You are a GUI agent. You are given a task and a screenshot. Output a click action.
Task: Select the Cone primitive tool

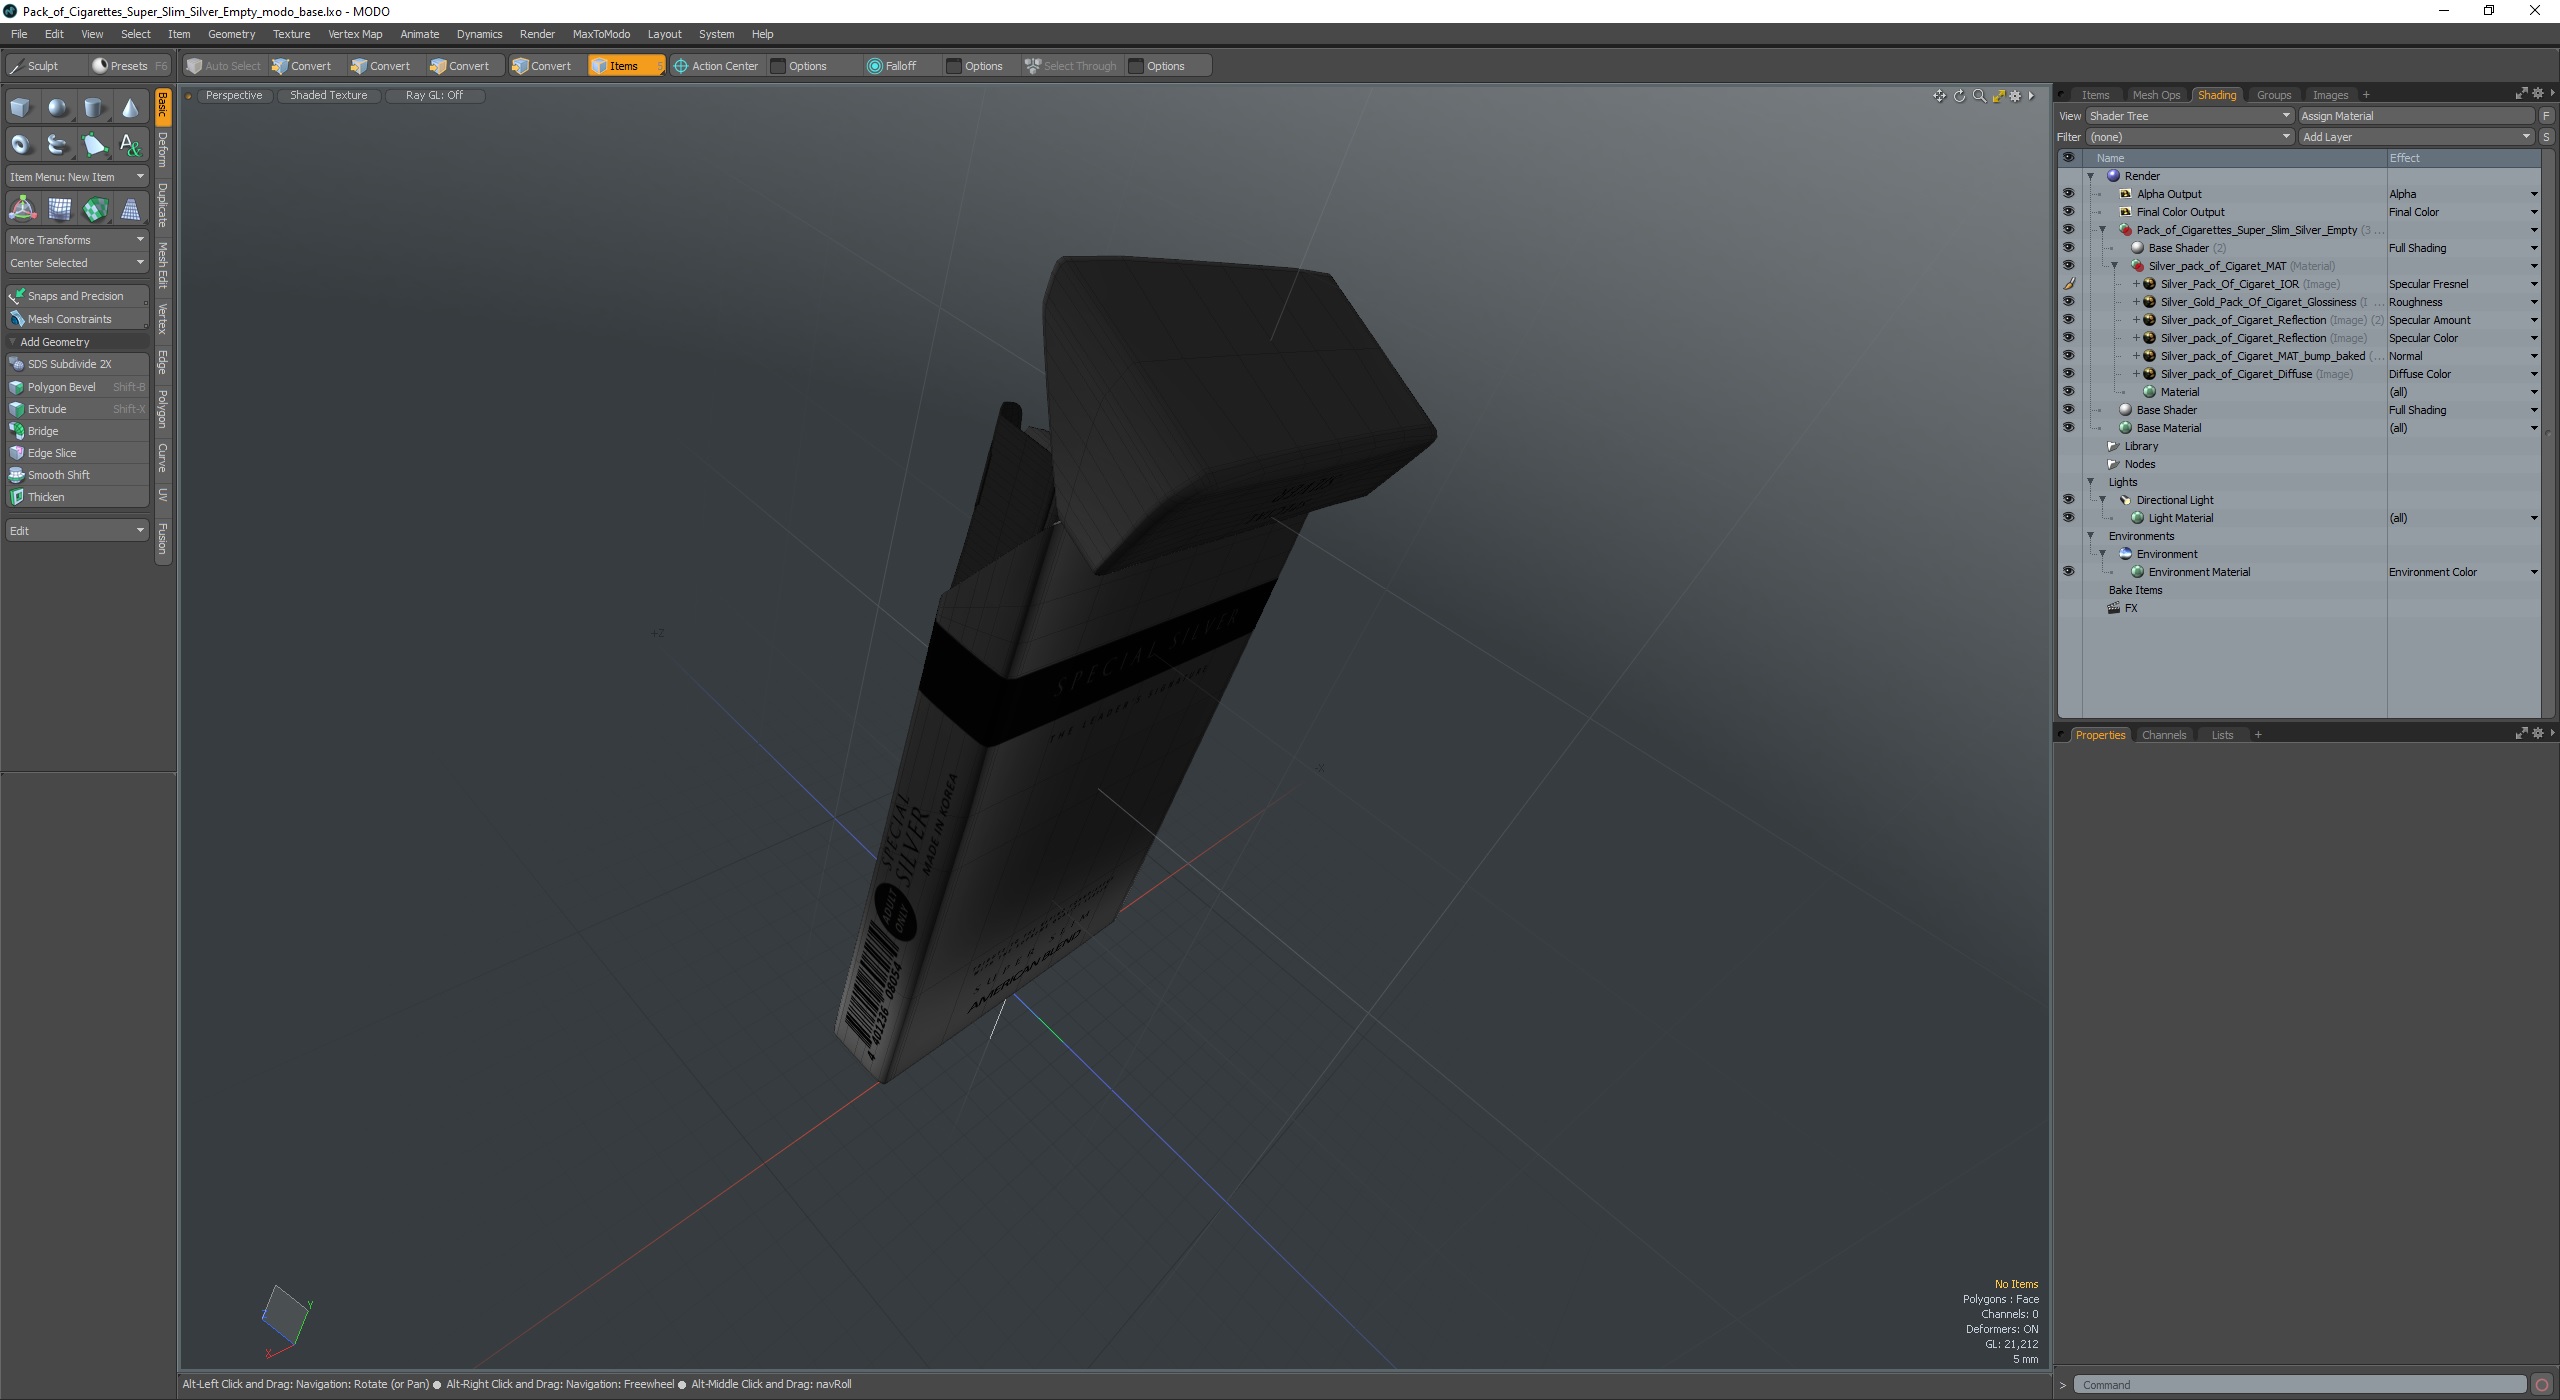click(x=130, y=108)
